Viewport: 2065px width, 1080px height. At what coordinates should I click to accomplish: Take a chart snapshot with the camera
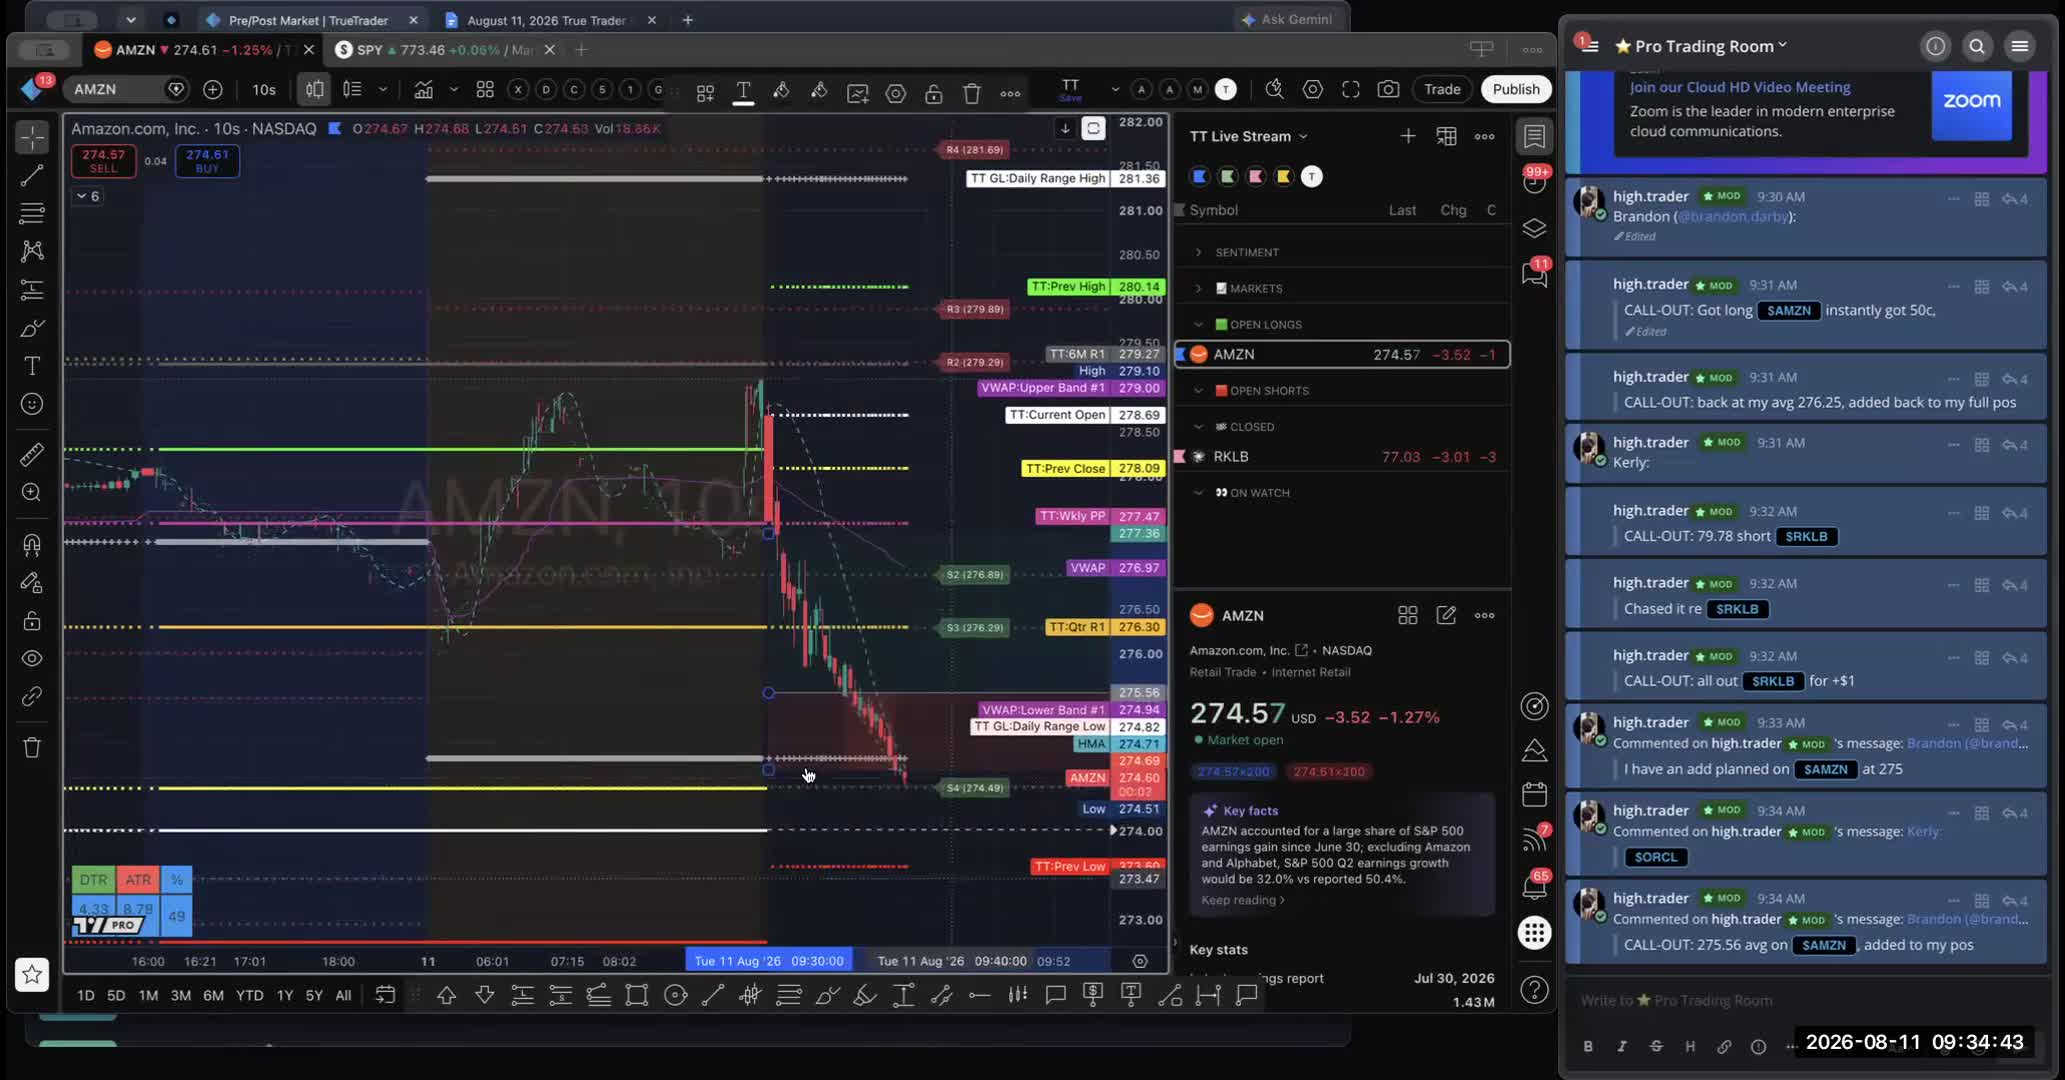1388,89
